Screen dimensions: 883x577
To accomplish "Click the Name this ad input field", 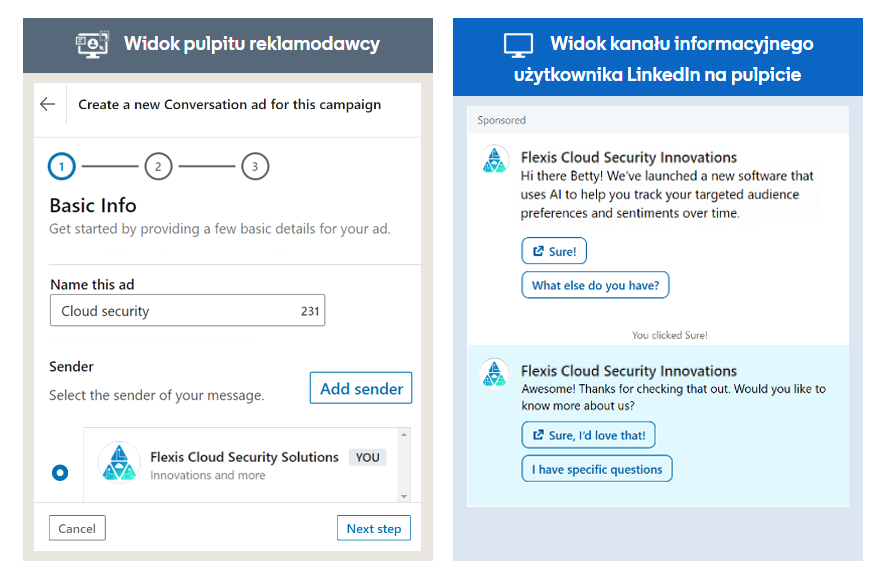I will (175, 311).
